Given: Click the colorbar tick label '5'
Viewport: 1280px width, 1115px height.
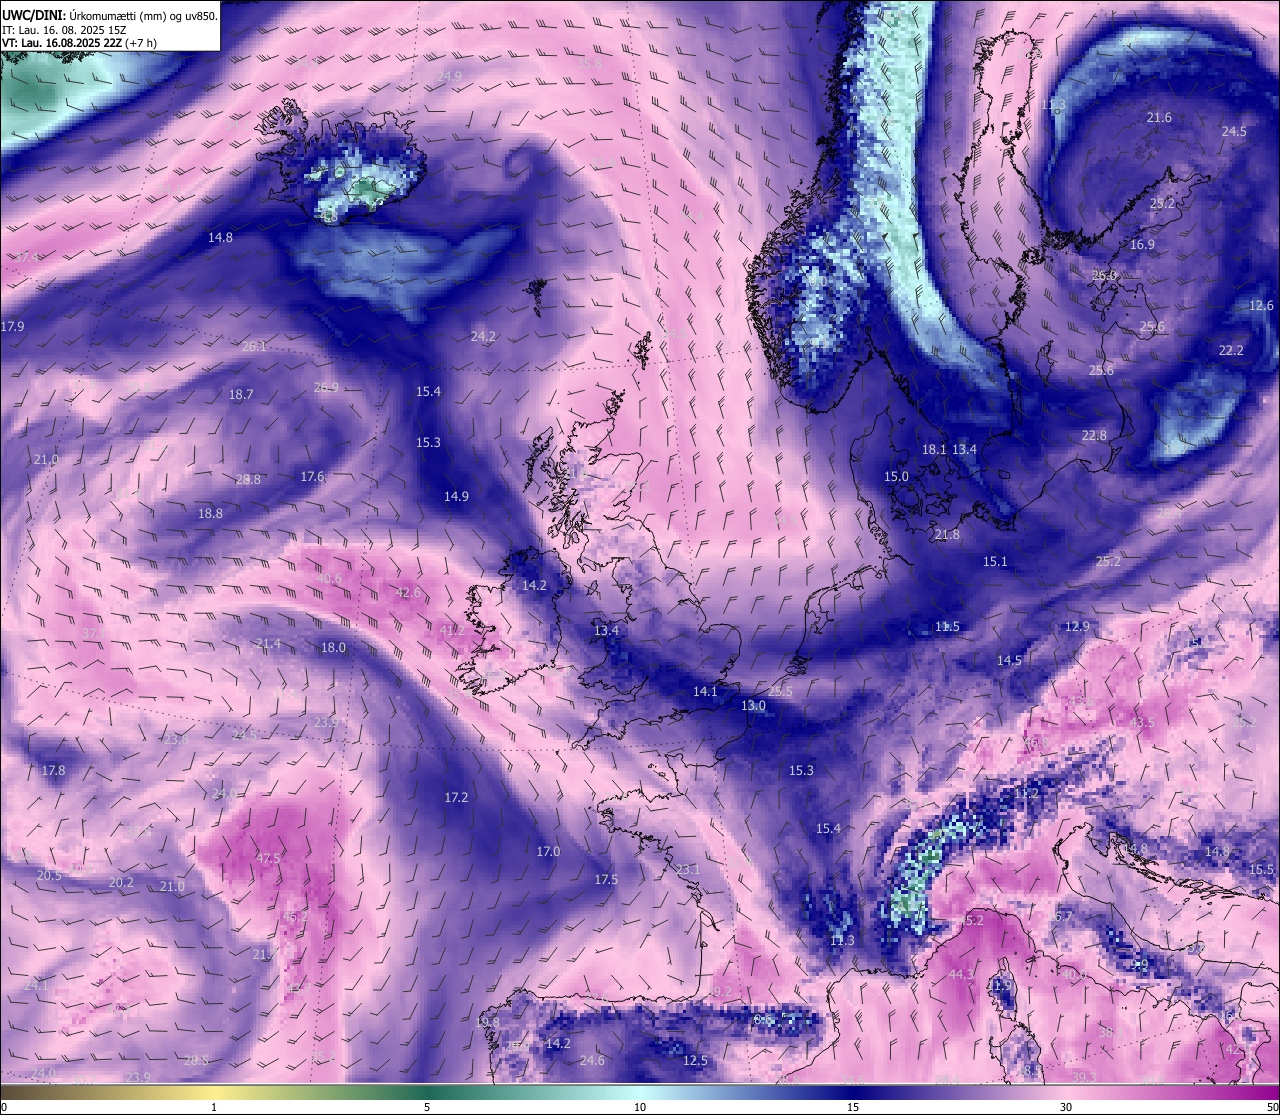Looking at the screenshot, I should 427,1107.
